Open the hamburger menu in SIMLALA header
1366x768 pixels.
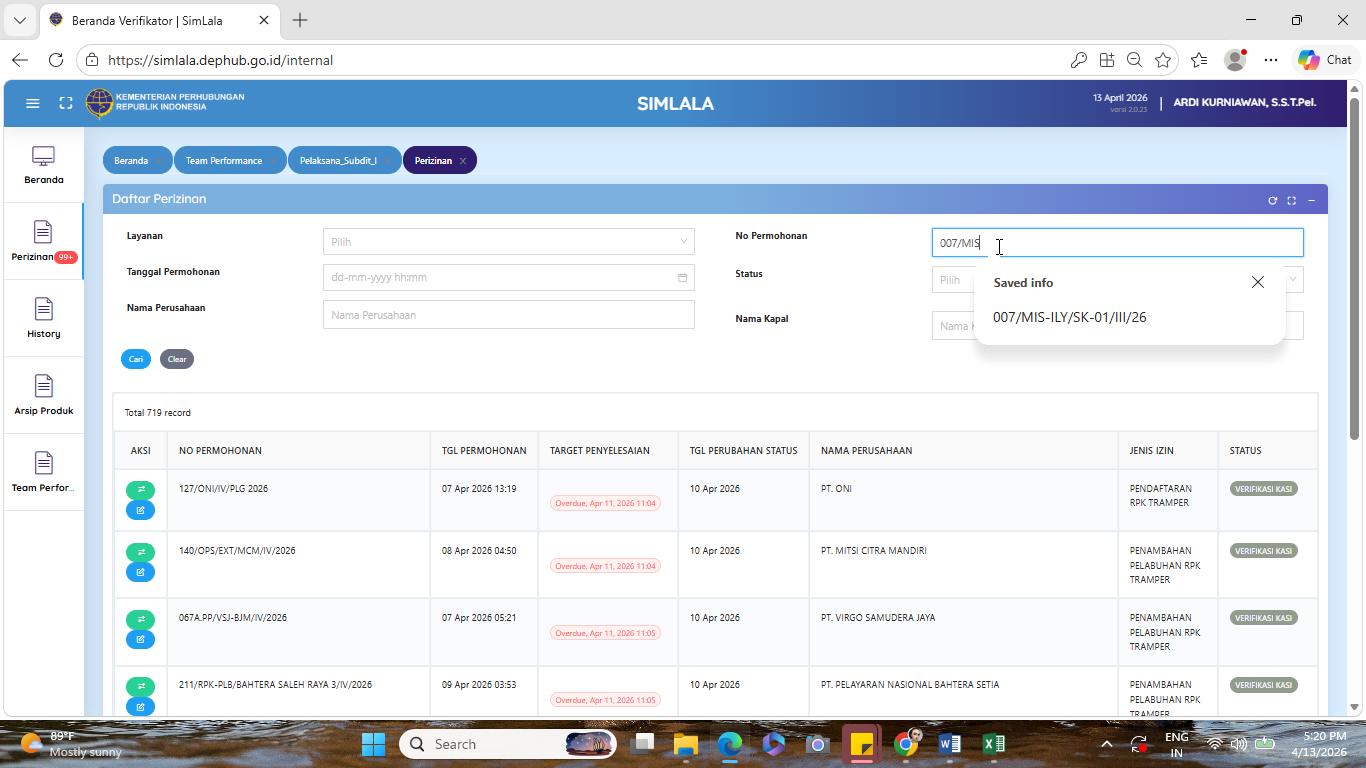(x=33, y=103)
